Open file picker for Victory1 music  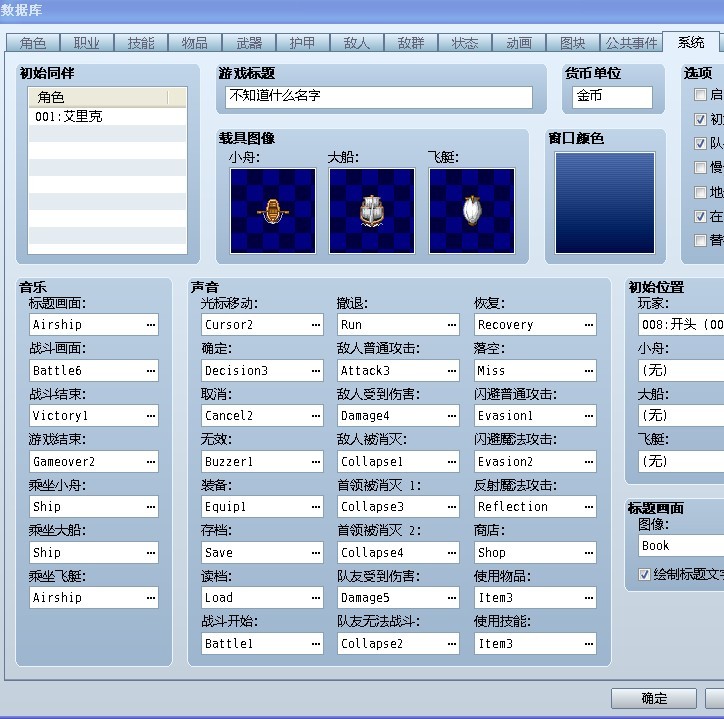click(x=151, y=416)
